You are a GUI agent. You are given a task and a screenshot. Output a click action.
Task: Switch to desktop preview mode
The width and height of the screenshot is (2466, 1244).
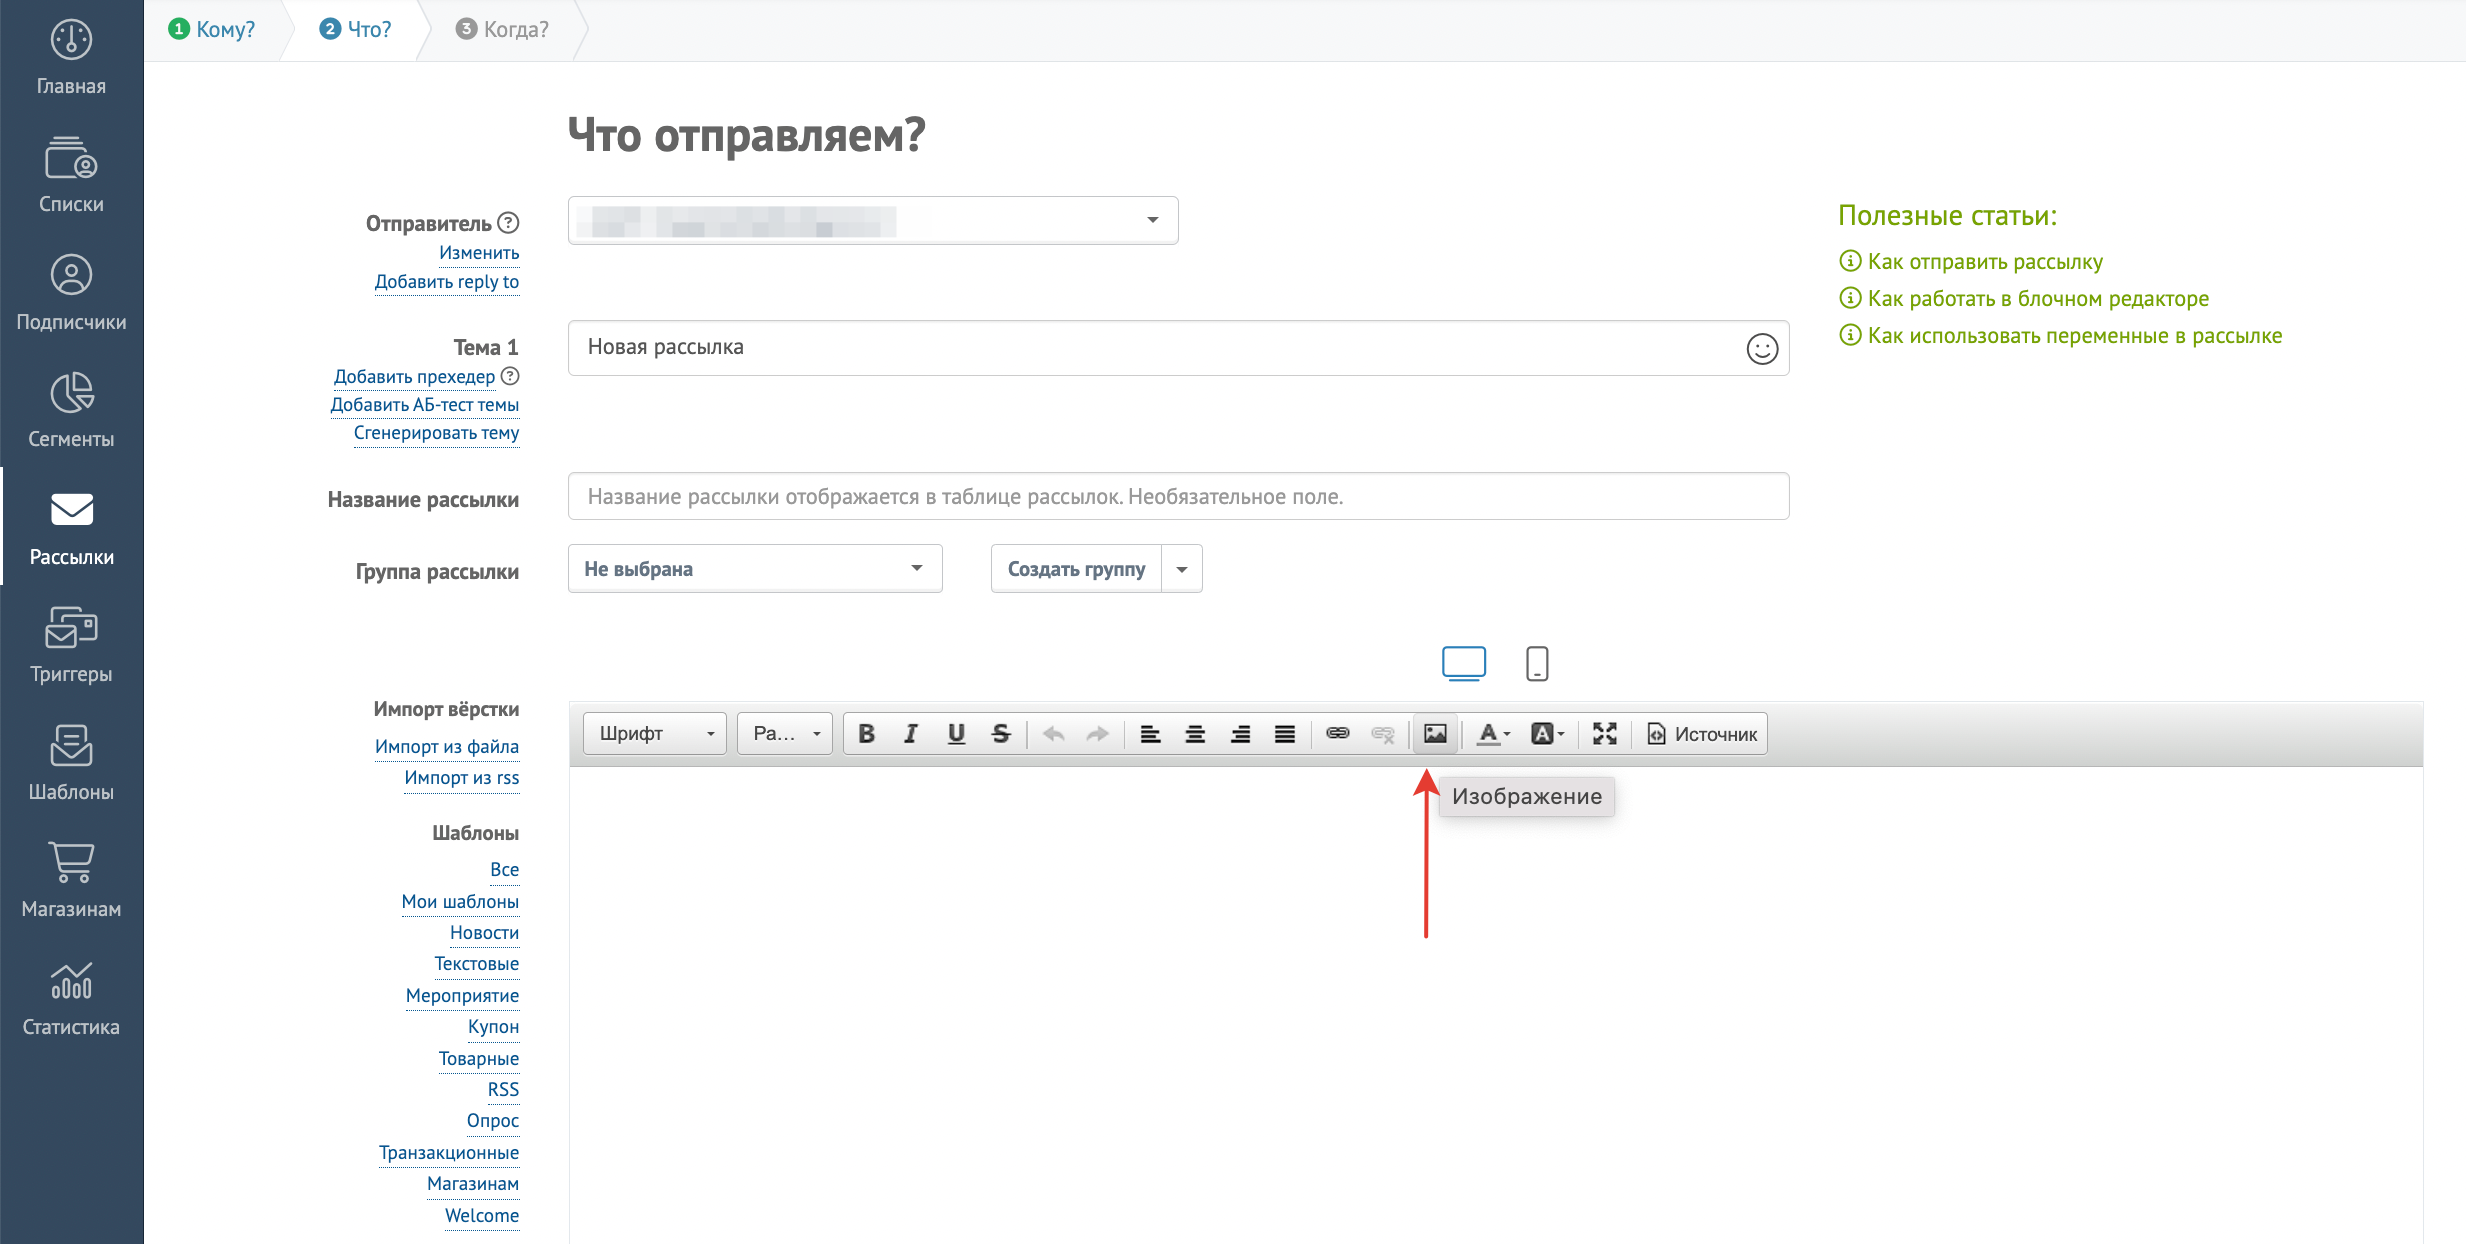point(1463,663)
